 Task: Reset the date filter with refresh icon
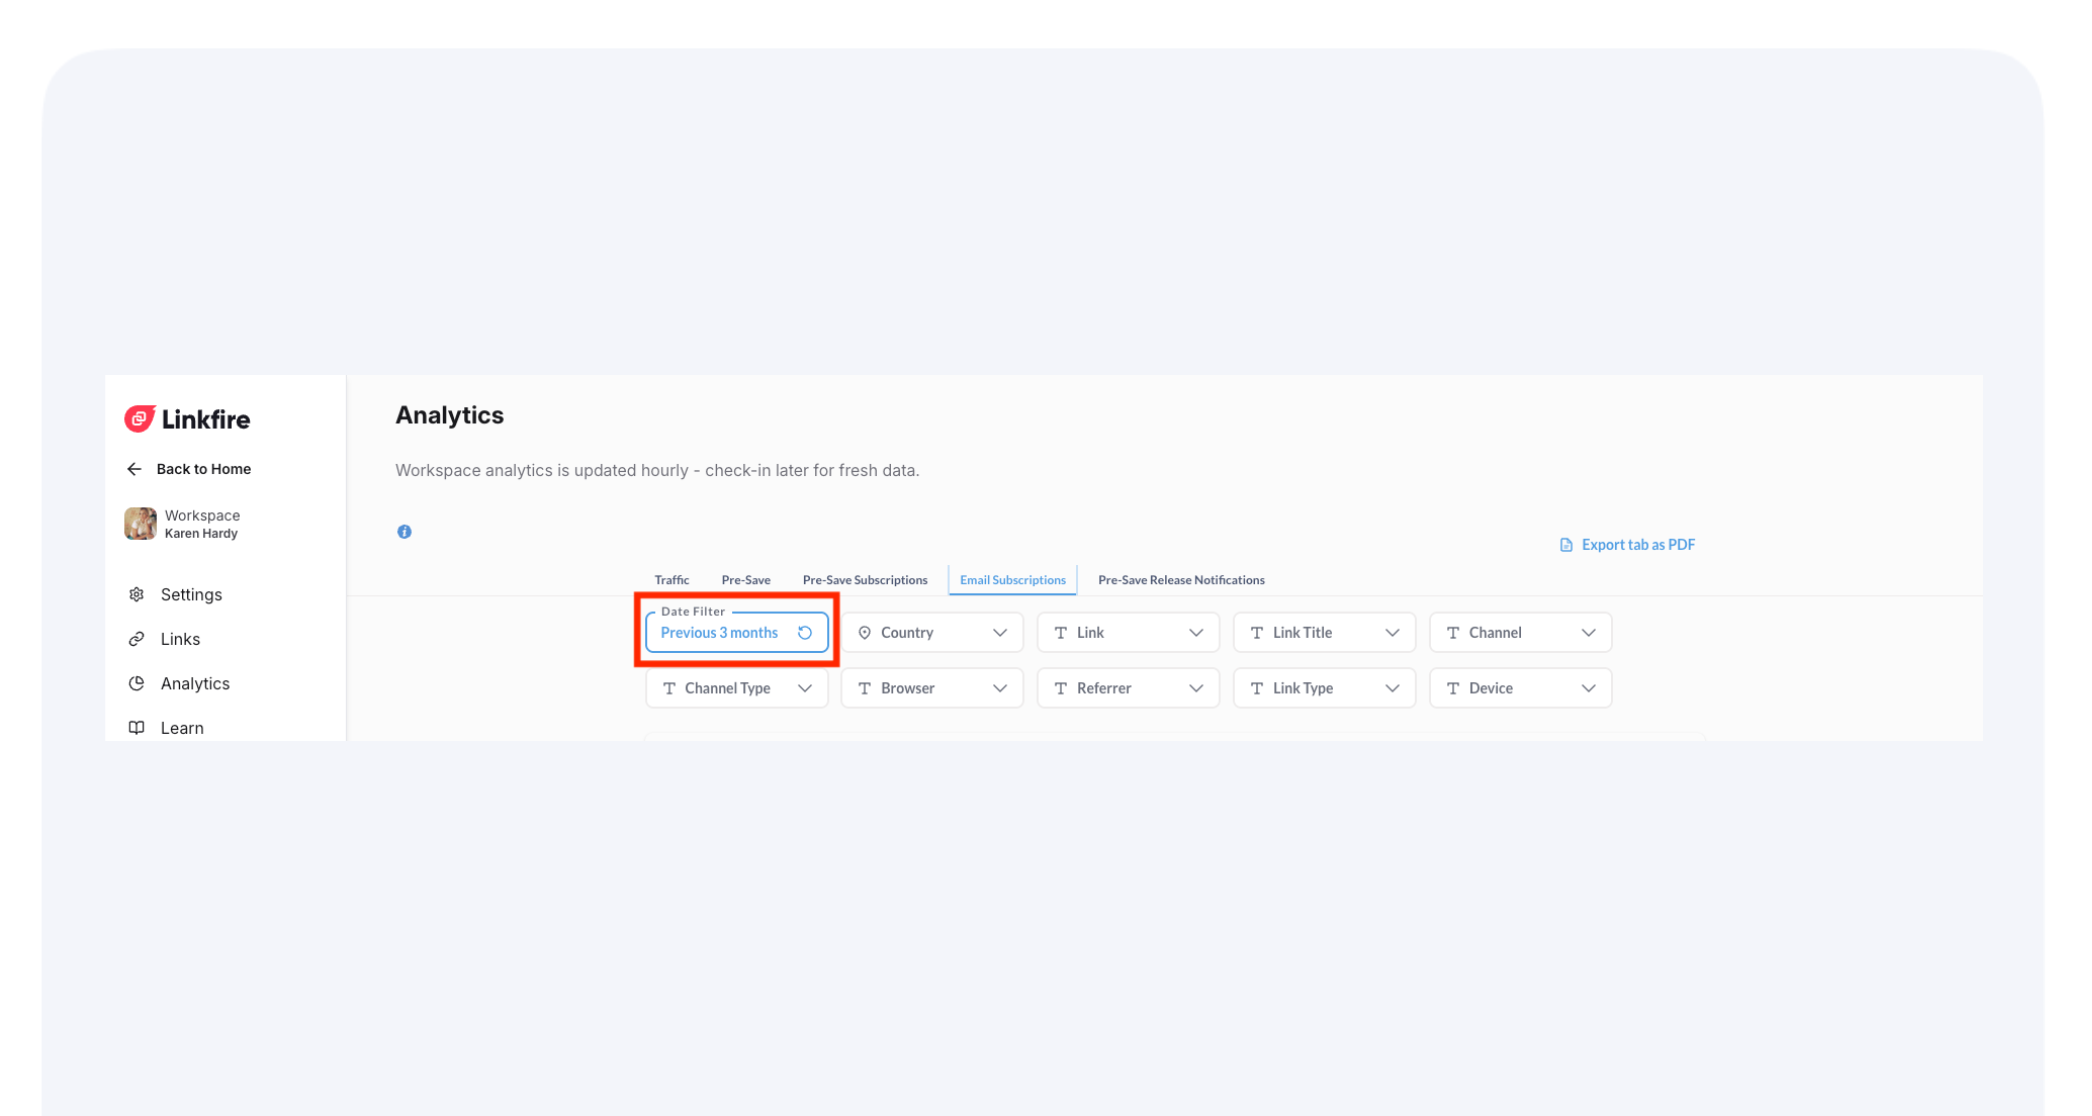click(805, 633)
